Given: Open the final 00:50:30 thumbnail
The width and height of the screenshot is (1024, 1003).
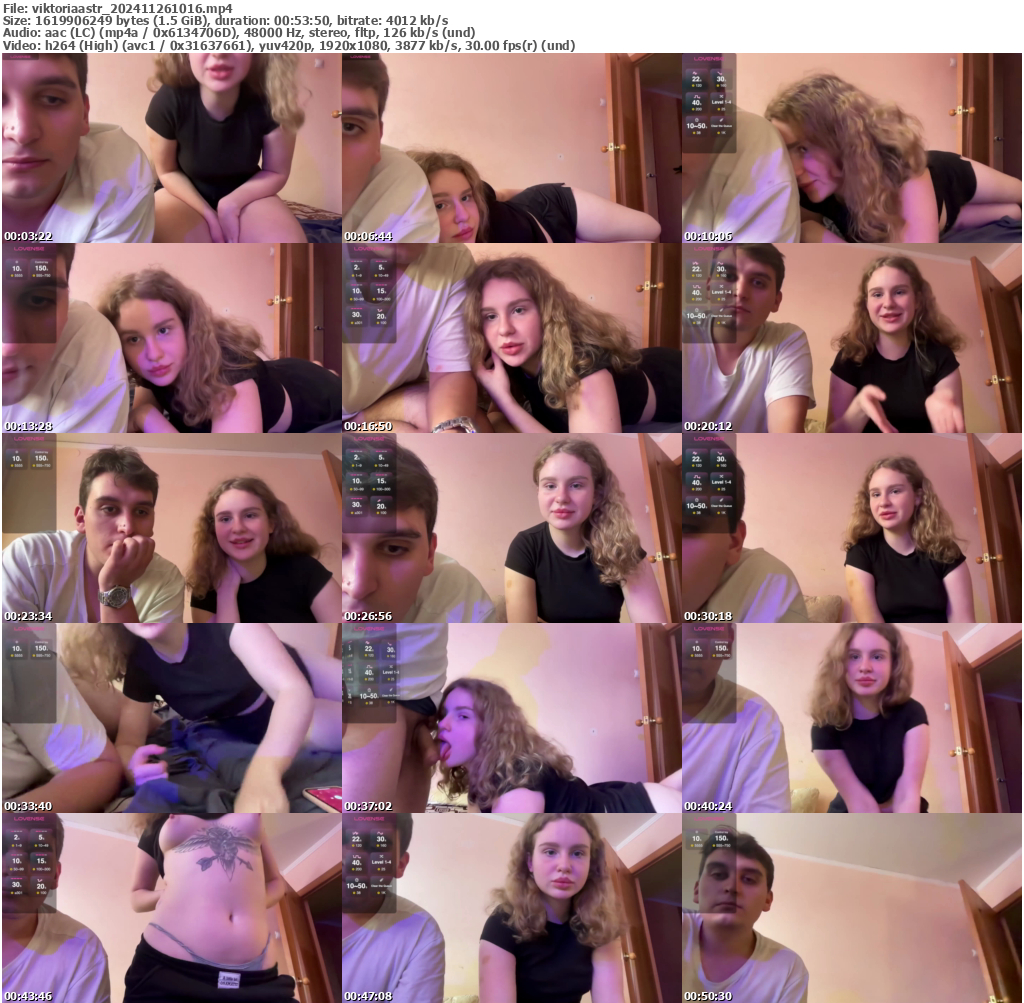Looking at the screenshot, I should coord(852,905).
